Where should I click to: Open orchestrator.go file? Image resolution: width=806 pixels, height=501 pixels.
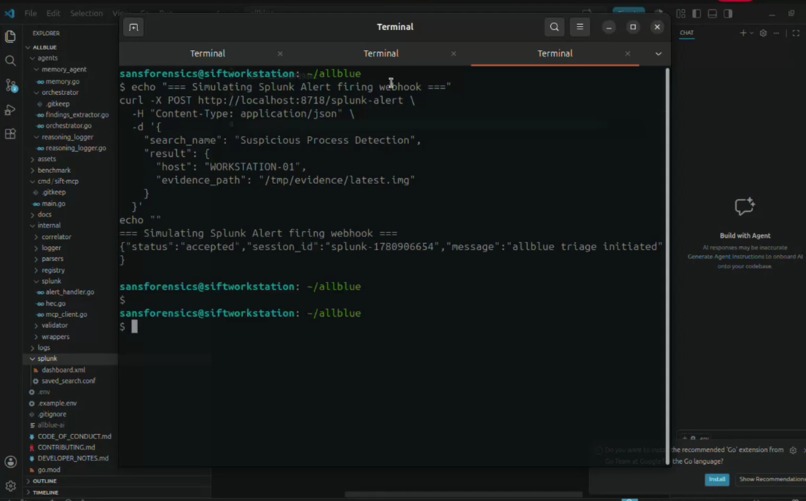[68, 125]
